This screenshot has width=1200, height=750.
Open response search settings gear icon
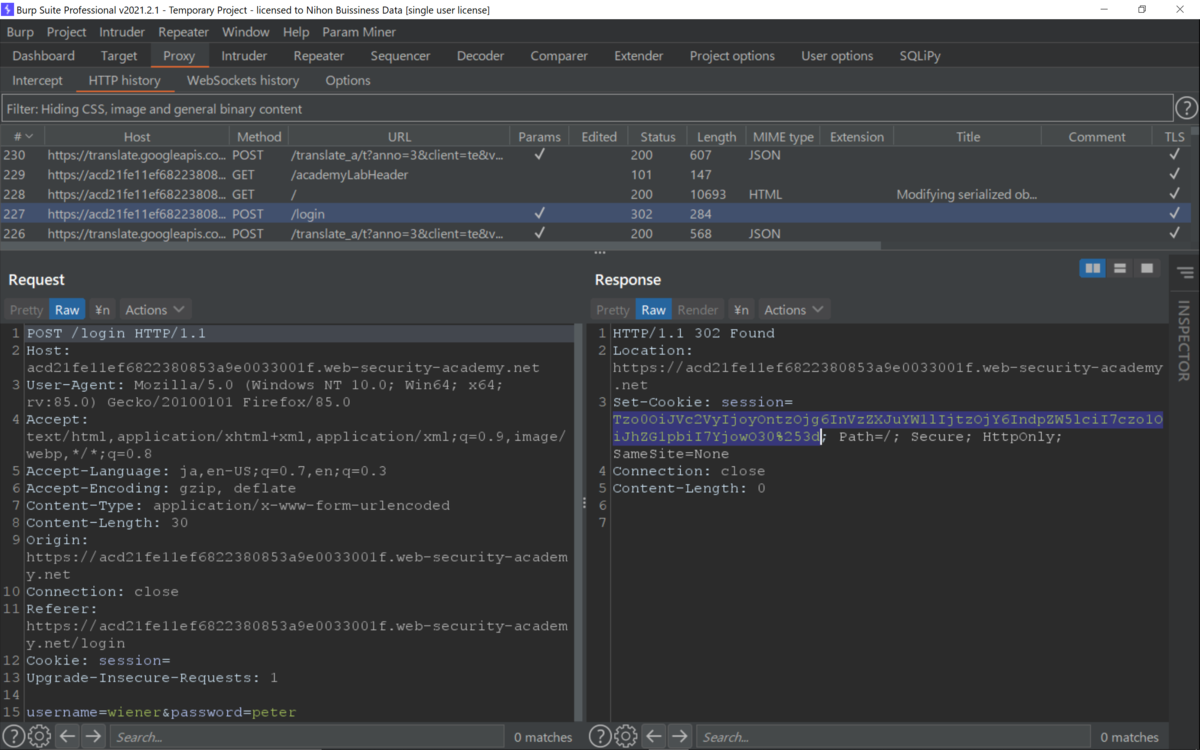[x=626, y=737]
